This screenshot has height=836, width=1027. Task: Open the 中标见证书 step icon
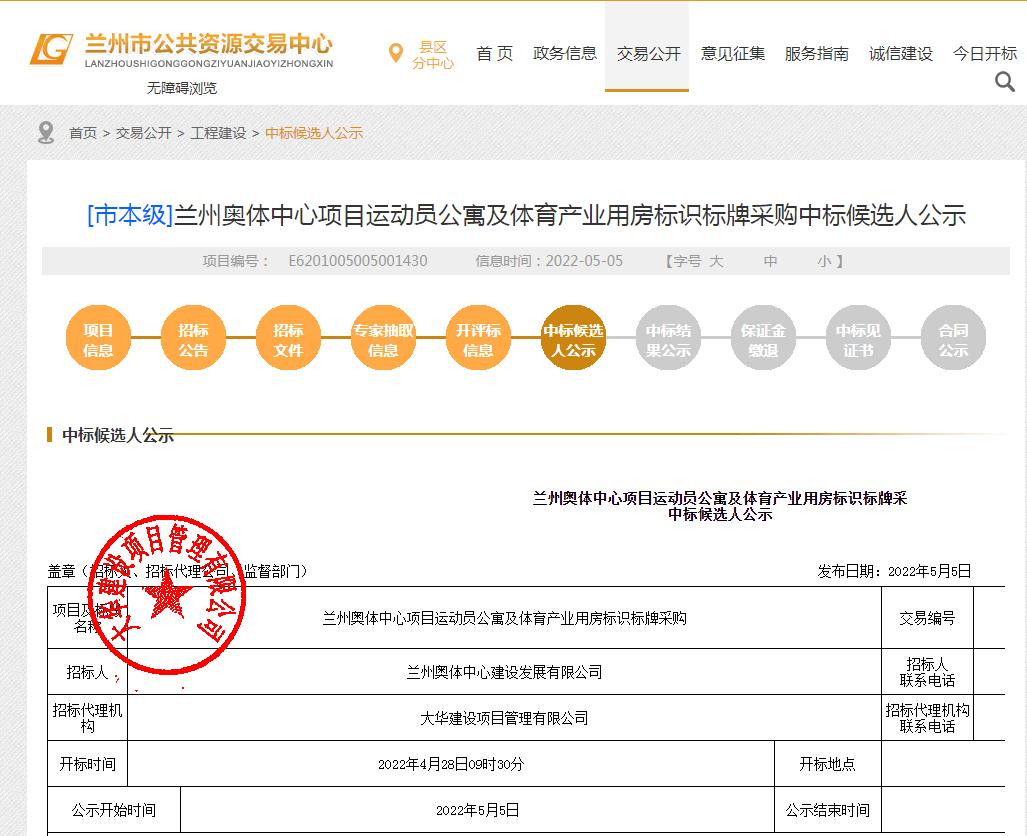tap(857, 338)
